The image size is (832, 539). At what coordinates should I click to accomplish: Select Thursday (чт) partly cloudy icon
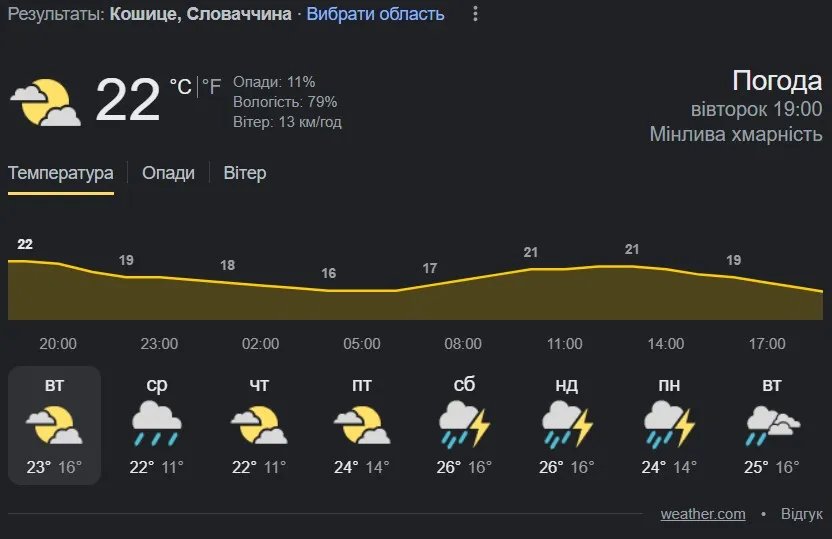tap(259, 424)
